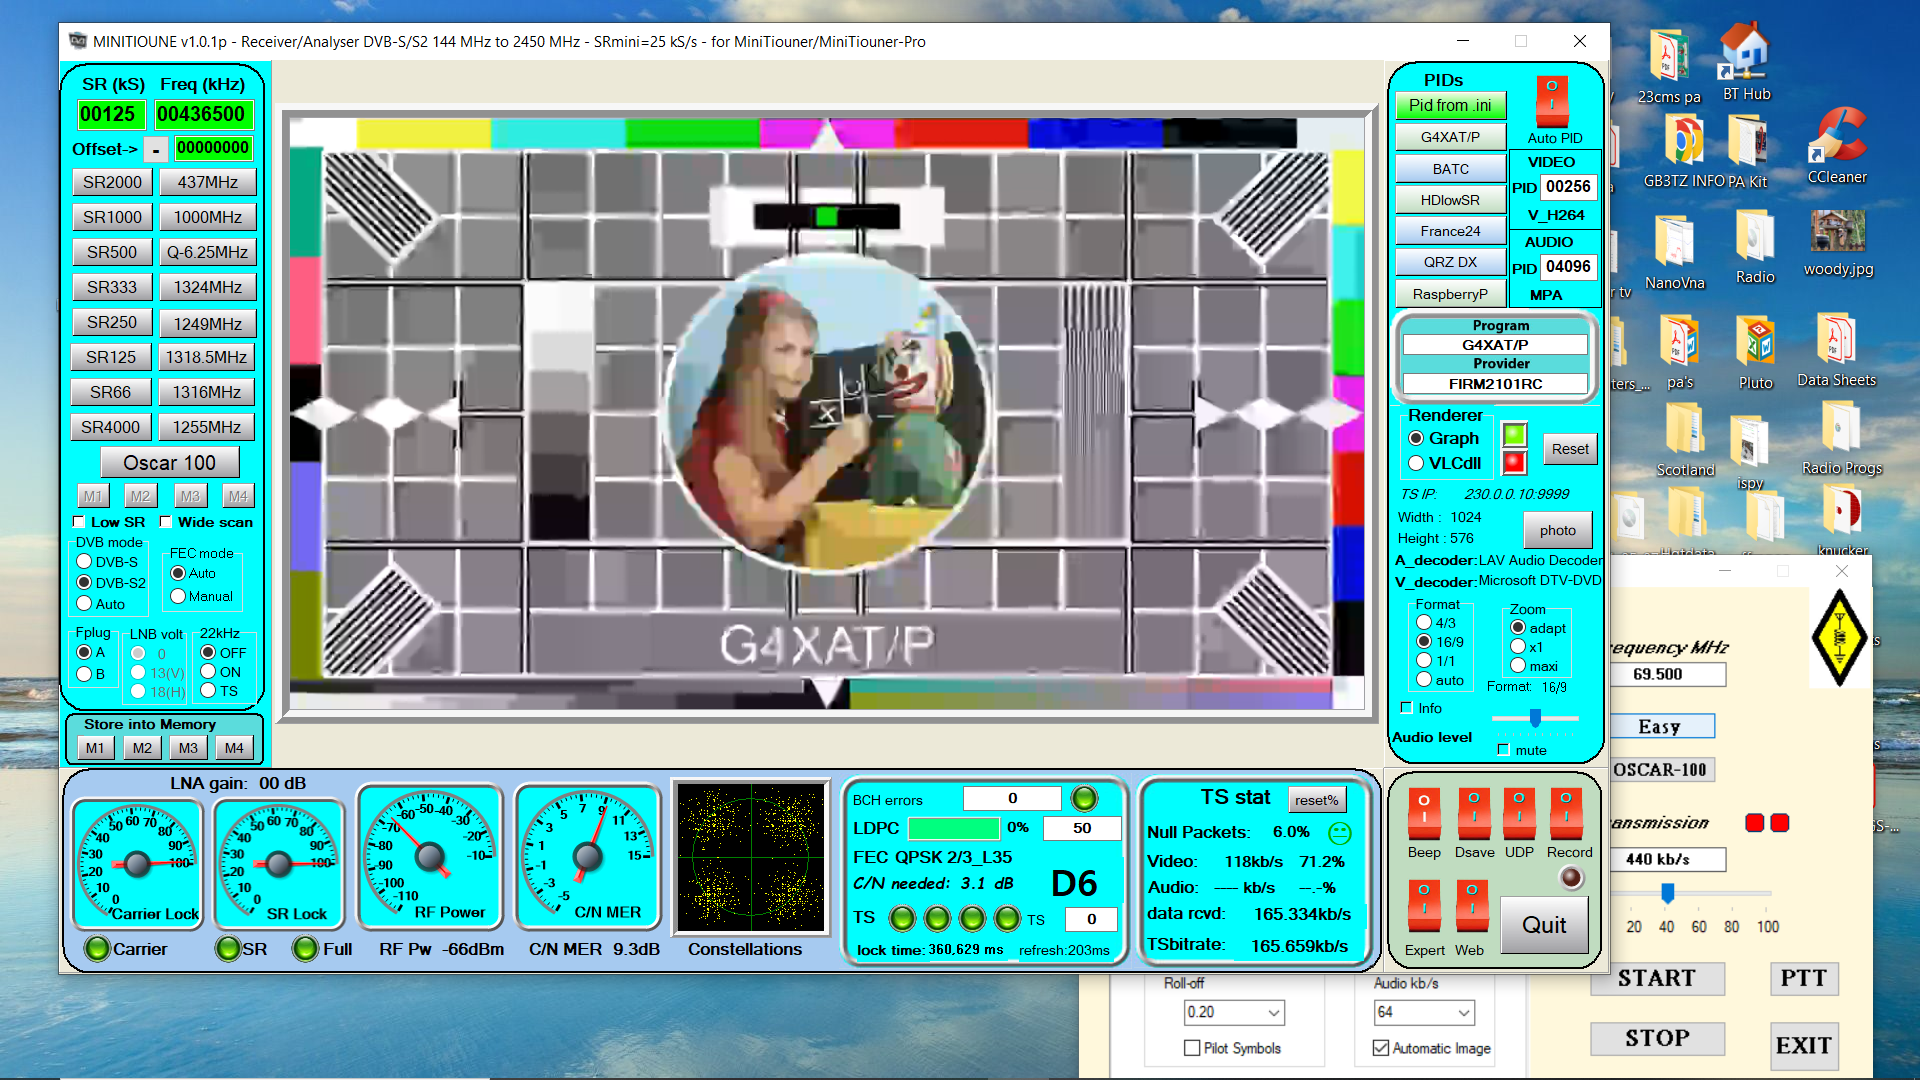Uncheck Automatic Image in background window
1920x1080 pixels.
[x=1380, y=1048]
